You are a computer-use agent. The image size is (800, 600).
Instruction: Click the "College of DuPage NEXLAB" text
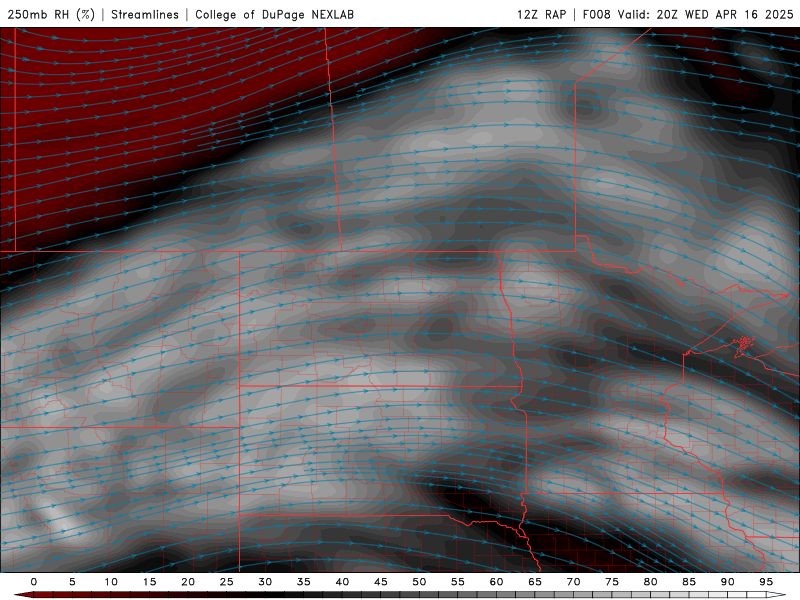[274, 14]
